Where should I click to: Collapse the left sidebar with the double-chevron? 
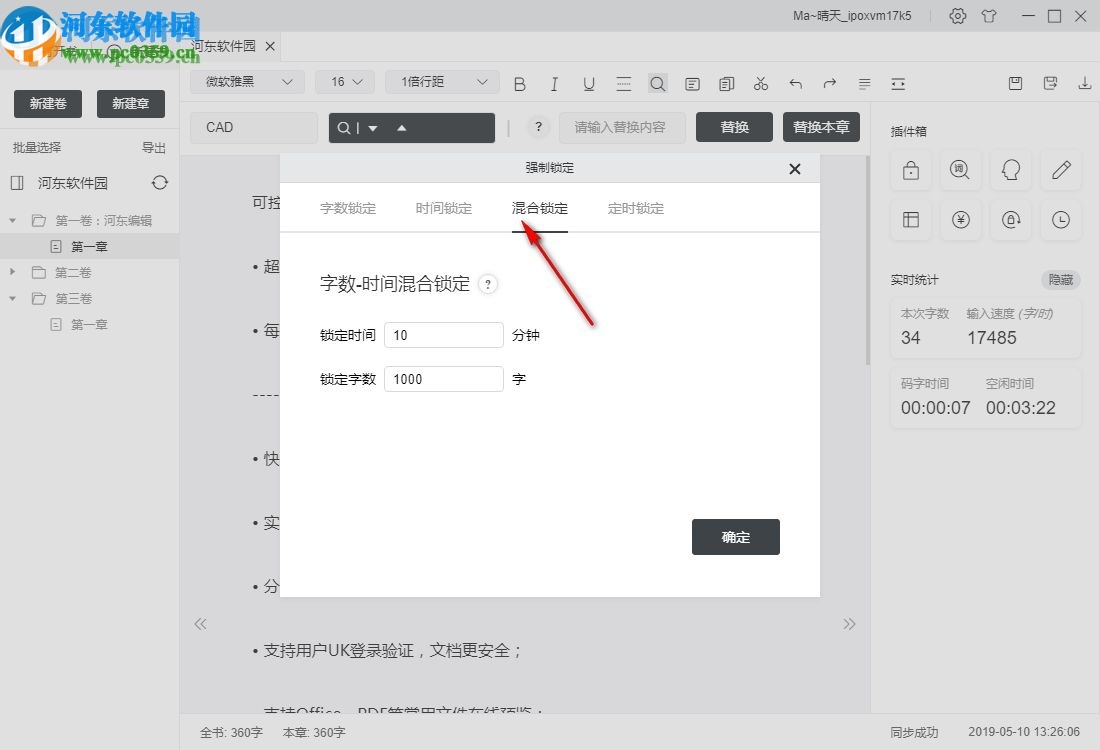pos(200,624)
